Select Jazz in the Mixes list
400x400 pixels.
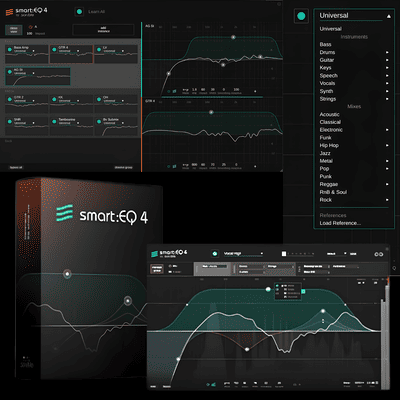325,153
